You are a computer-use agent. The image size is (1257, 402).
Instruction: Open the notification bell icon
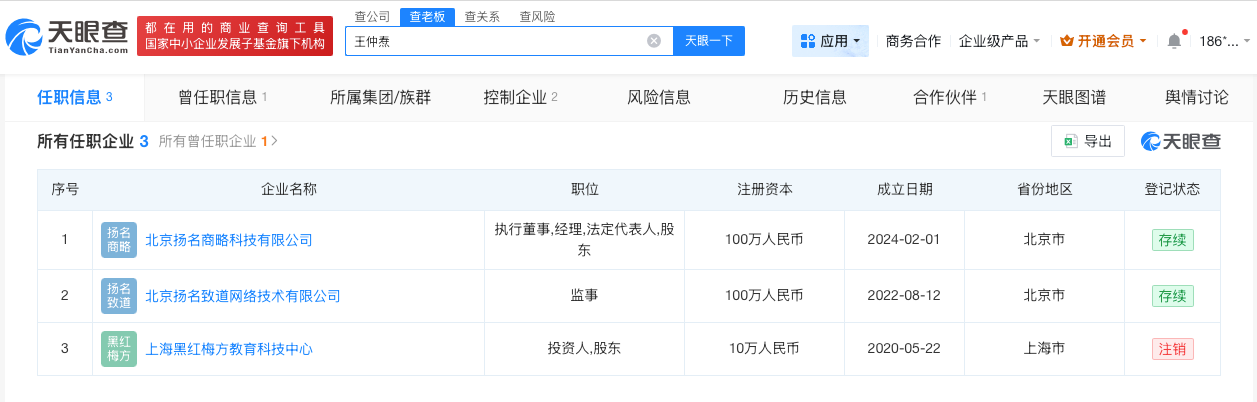pyautogui.click(x=1174, y=41)
